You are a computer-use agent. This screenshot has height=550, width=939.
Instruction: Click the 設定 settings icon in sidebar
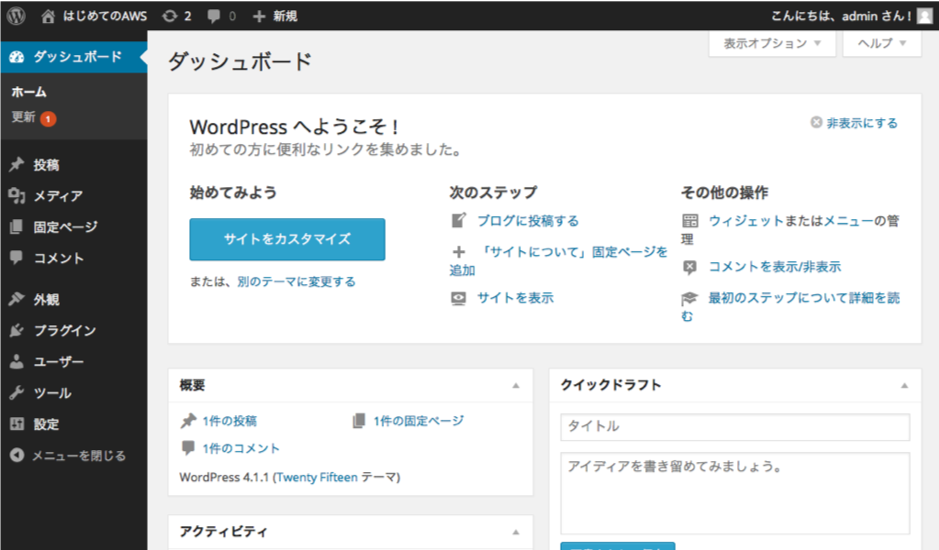pyautogui.click(x=17, y=424)
